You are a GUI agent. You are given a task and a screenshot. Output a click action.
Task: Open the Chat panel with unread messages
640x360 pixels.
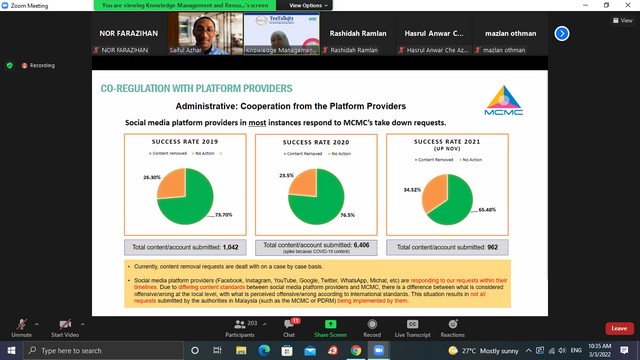pyautogui.click(x=289, y=324)
